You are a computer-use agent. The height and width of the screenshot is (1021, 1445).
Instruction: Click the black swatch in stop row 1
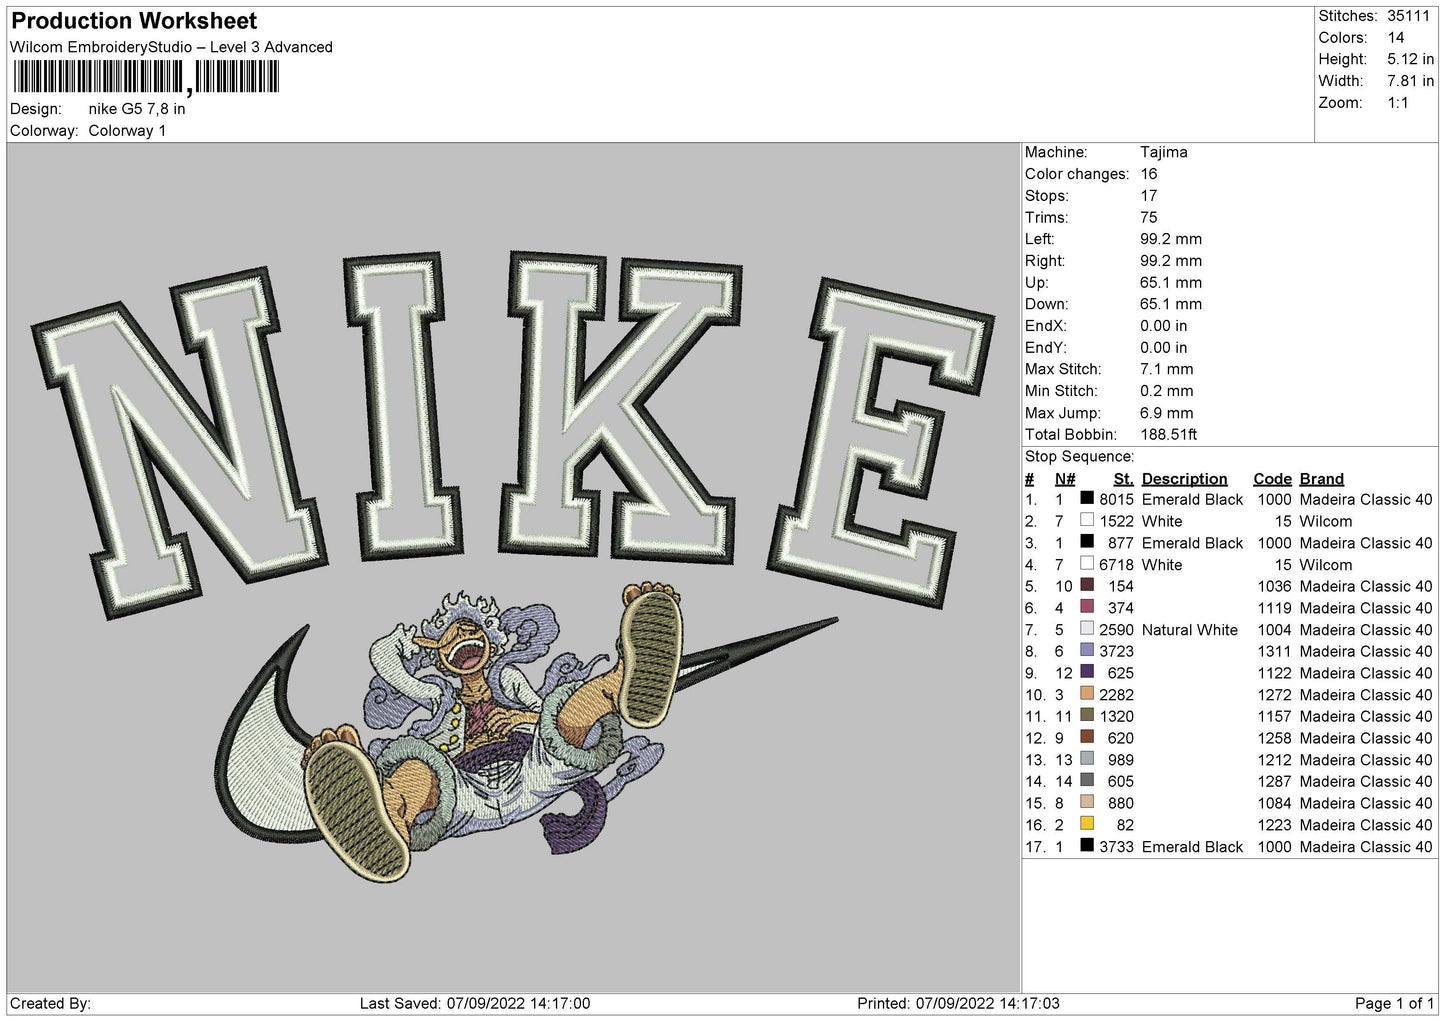(x=1087, y=498)
